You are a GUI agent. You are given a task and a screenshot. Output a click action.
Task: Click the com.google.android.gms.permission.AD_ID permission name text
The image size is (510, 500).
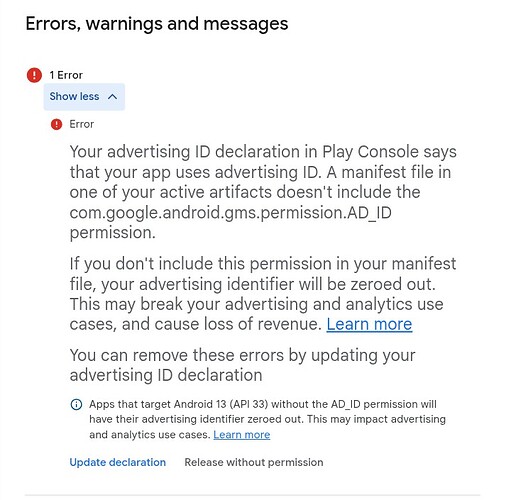(x=231, y=213)
